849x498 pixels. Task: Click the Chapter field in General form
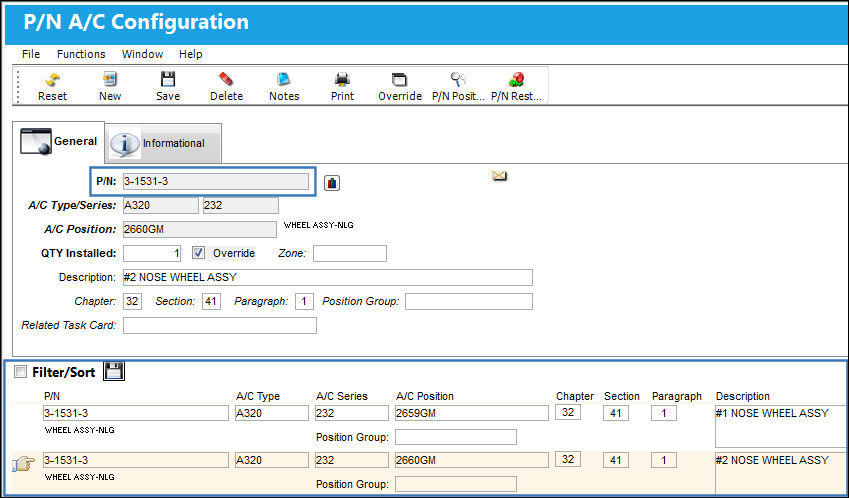point(133,302)
